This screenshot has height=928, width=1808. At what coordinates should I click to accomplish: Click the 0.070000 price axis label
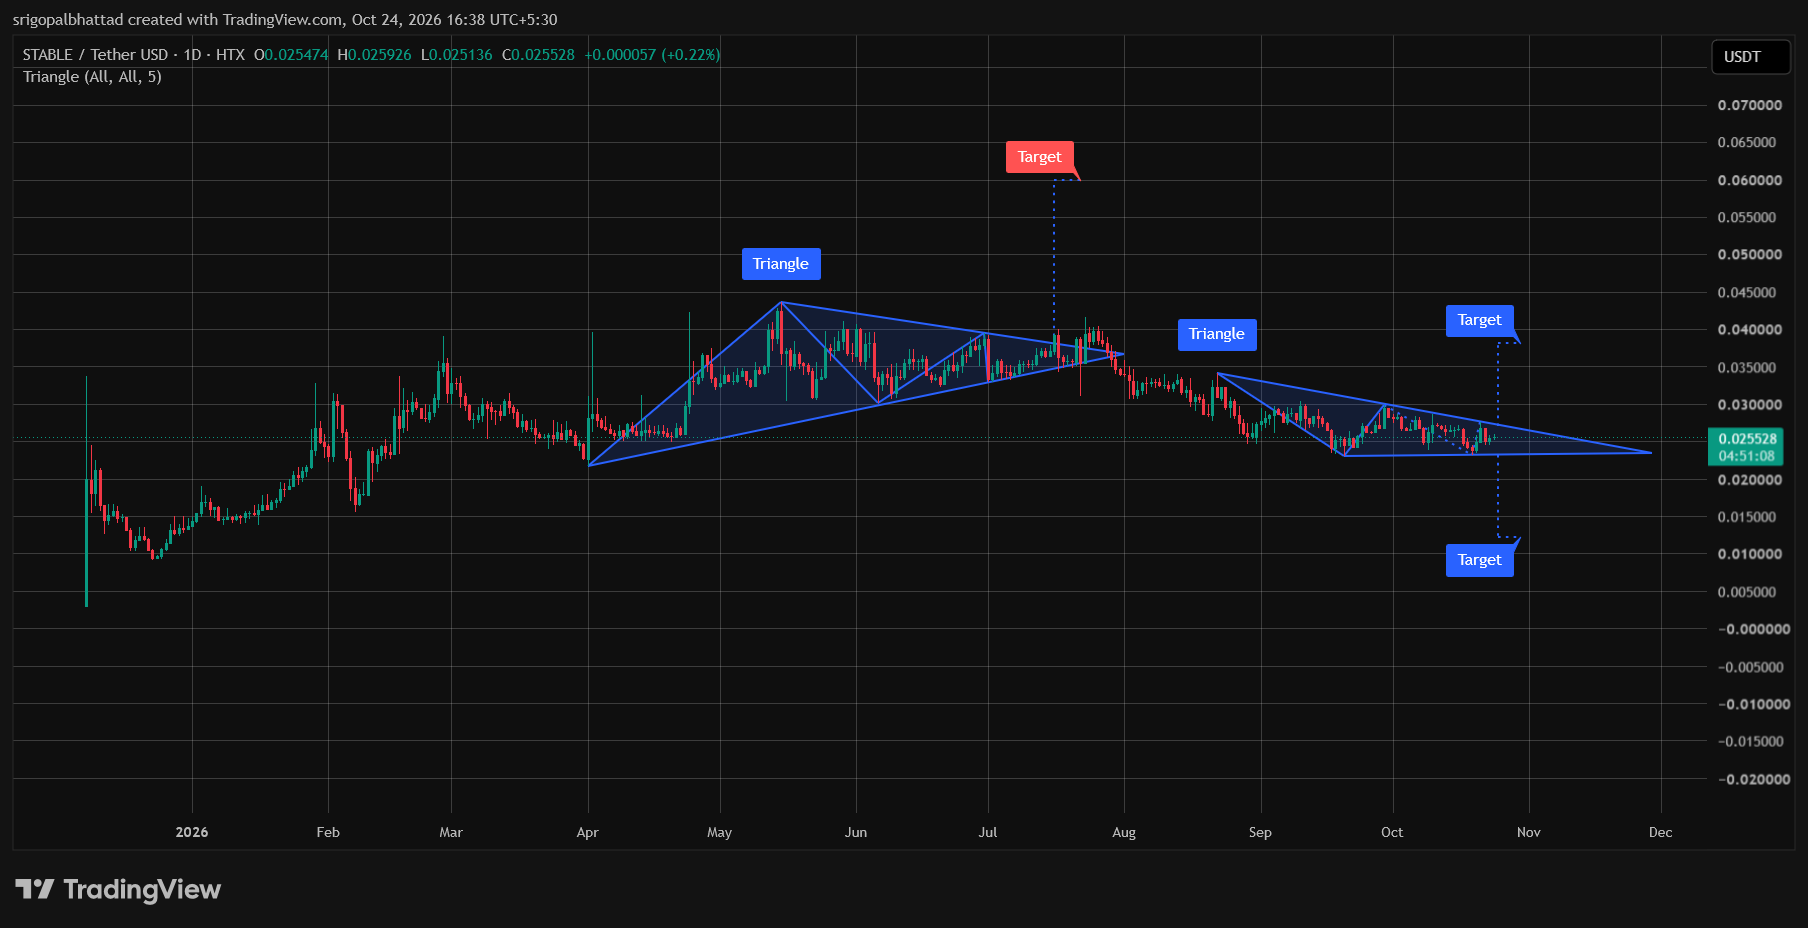pos(1749,105)
